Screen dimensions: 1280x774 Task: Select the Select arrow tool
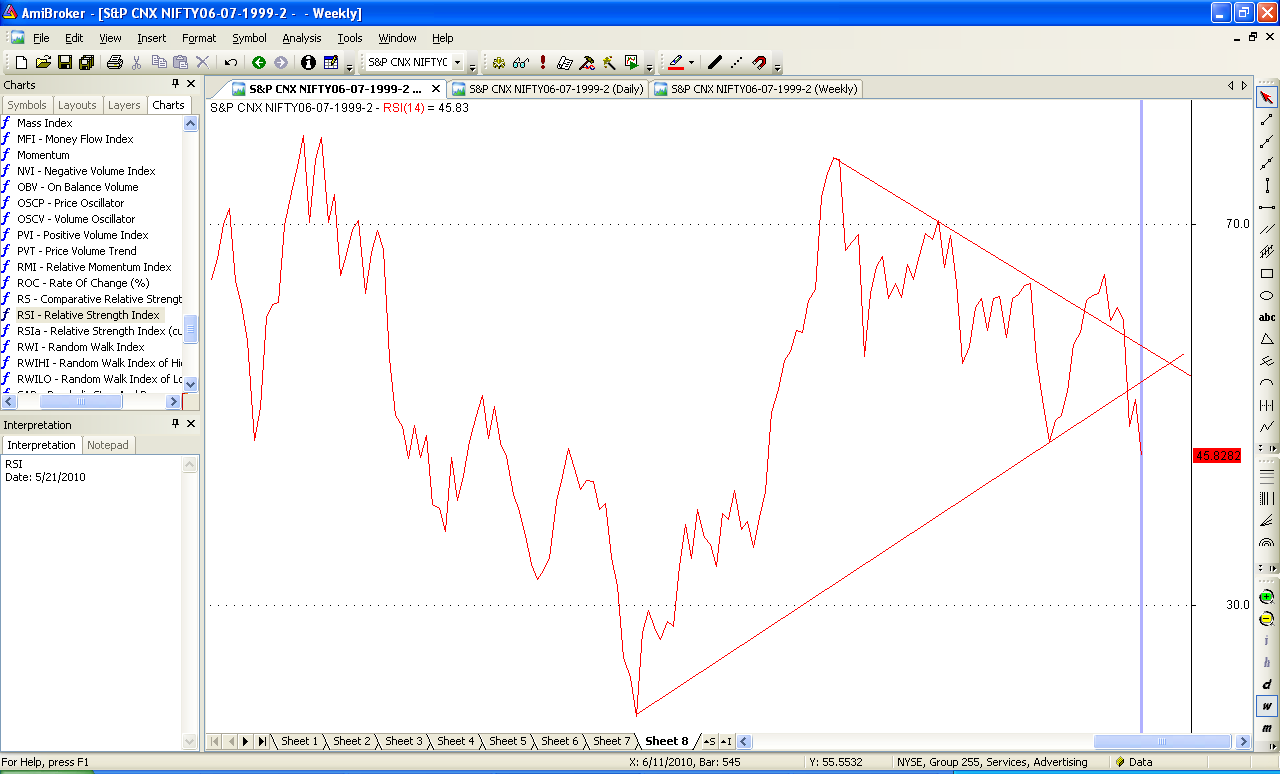pyautogui.click(x=1267, y=97)
